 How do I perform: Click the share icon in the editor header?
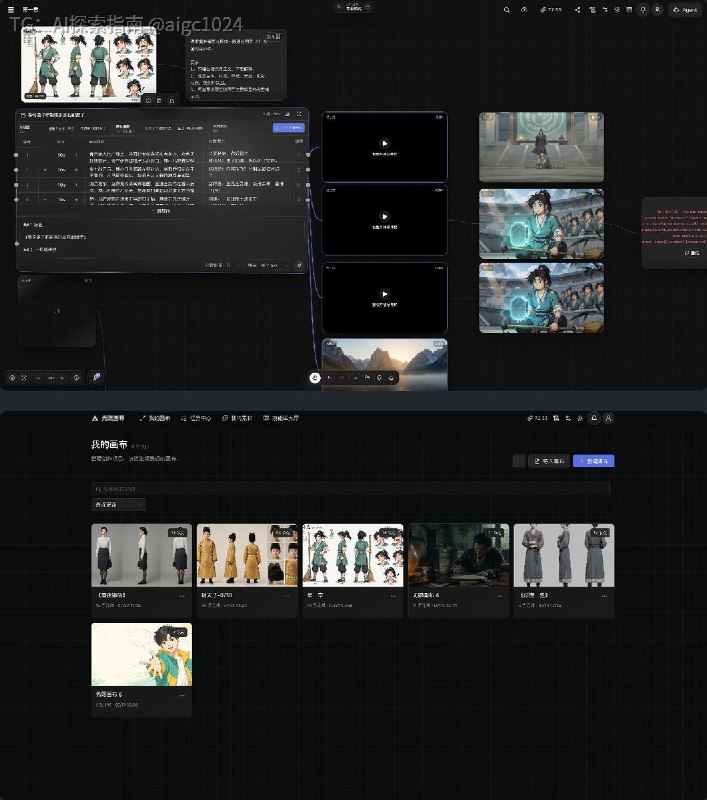tap(577, 10)
